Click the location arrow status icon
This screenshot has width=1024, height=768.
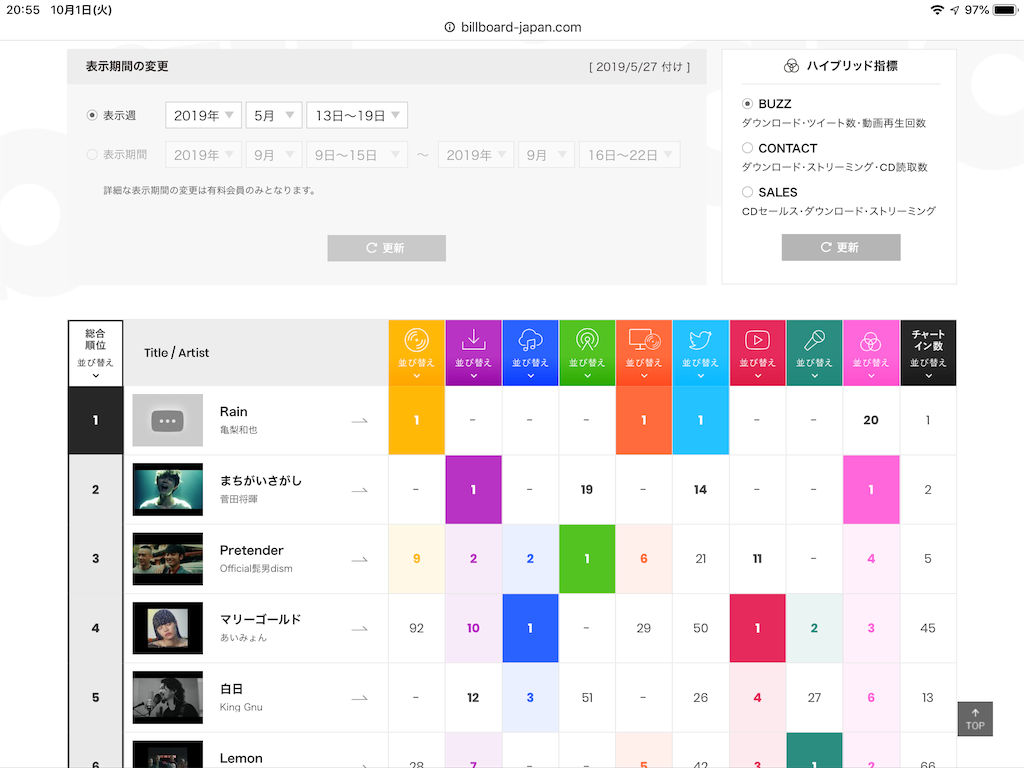[955, 10]
